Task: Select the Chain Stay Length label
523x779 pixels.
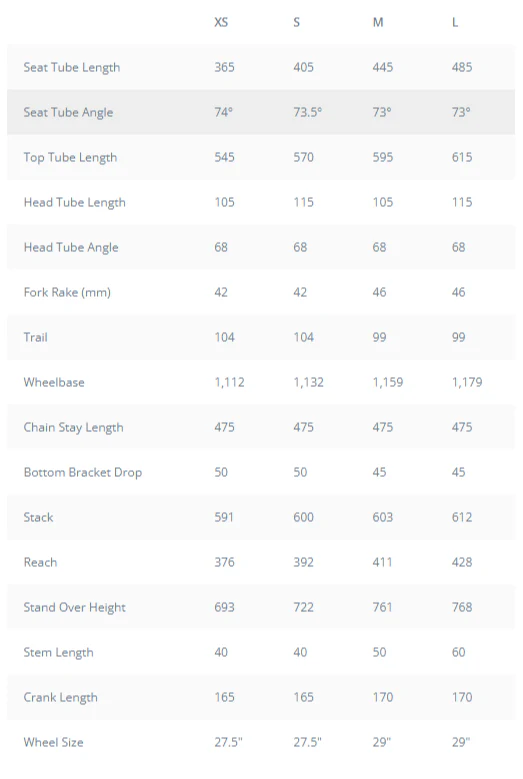Action: tap(74, 428)
